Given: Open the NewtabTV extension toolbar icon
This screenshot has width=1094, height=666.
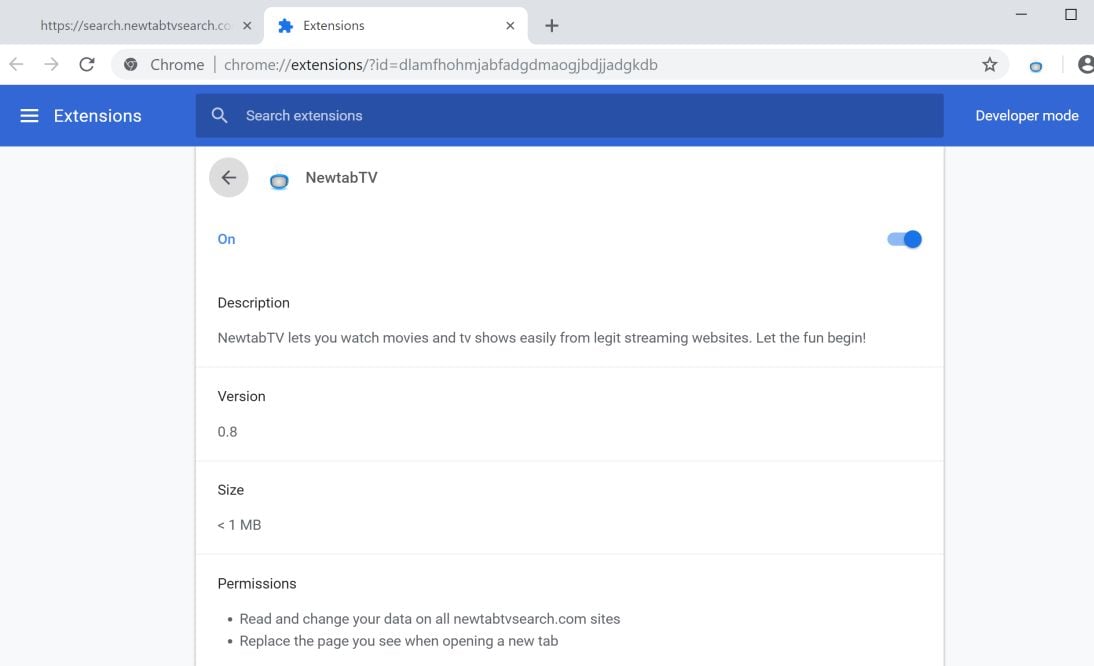Looking at the screenshot, I should (x=1036, y=66).
